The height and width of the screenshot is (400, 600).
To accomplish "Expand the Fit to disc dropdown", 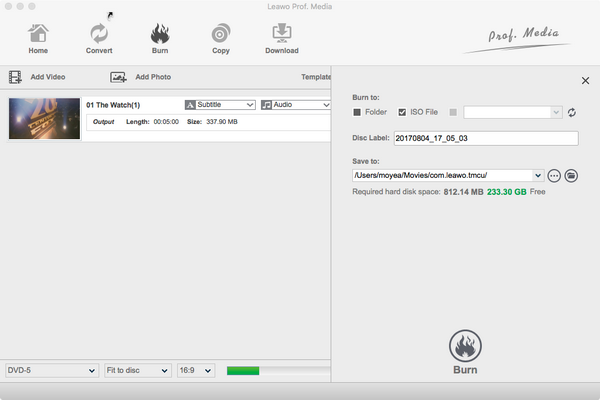I will point(136,370).
